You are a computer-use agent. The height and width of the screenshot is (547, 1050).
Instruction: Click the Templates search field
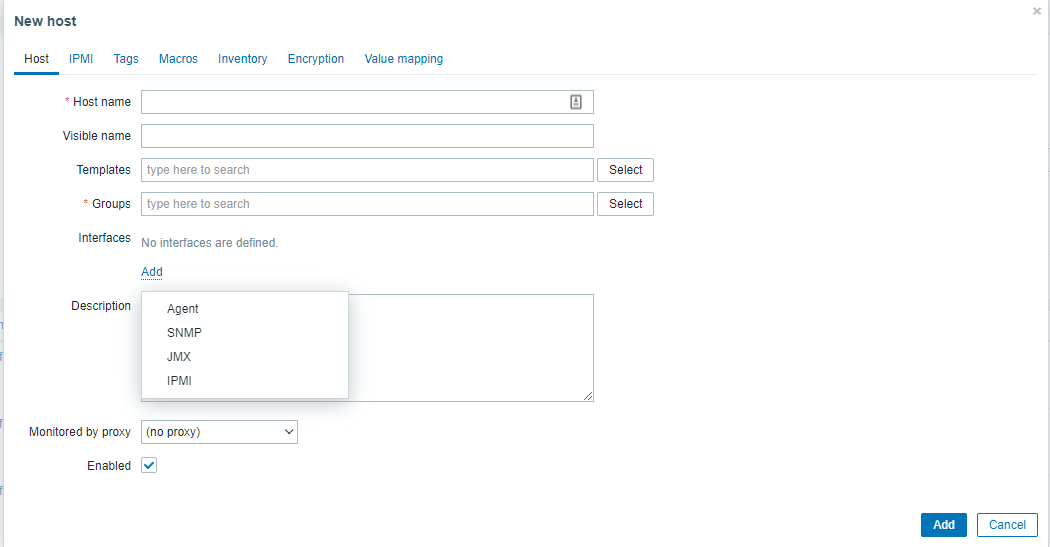point(367,170)
